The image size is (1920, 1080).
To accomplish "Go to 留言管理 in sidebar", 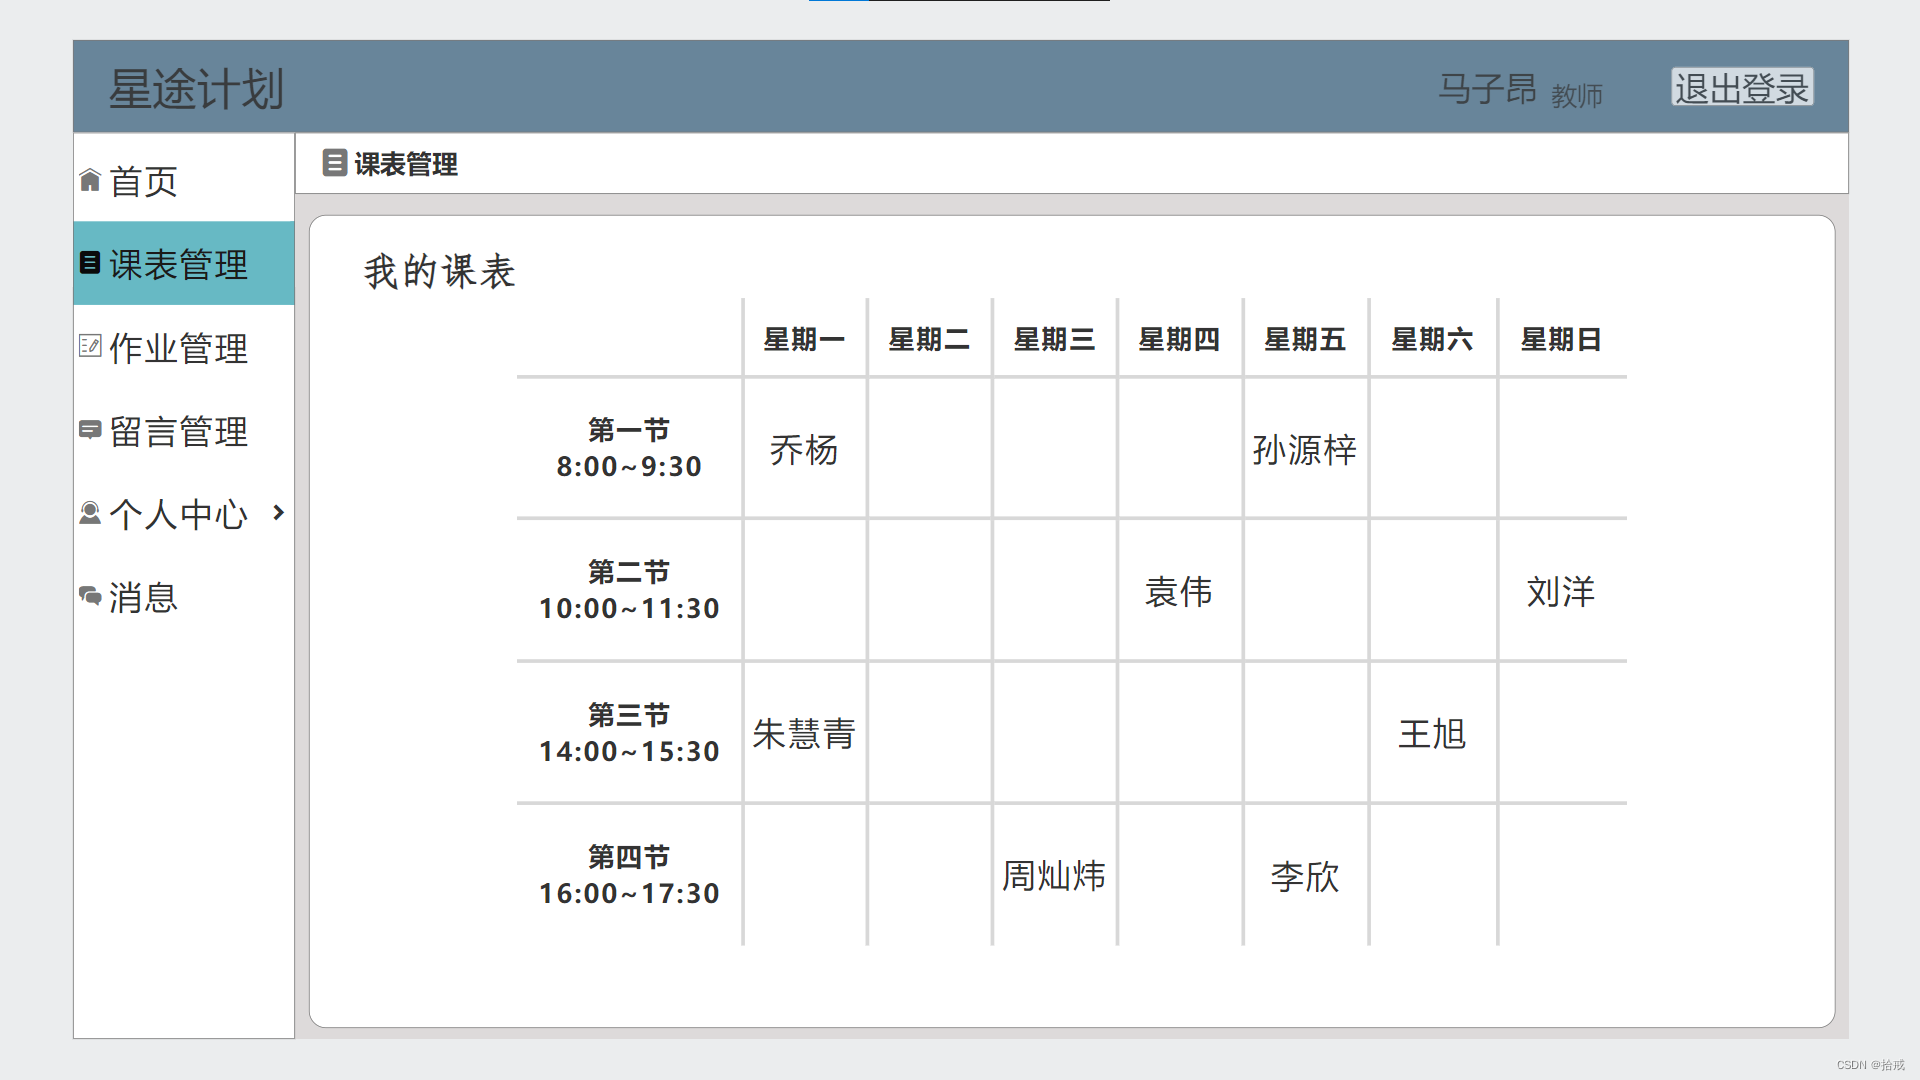I will coord(178,432).
